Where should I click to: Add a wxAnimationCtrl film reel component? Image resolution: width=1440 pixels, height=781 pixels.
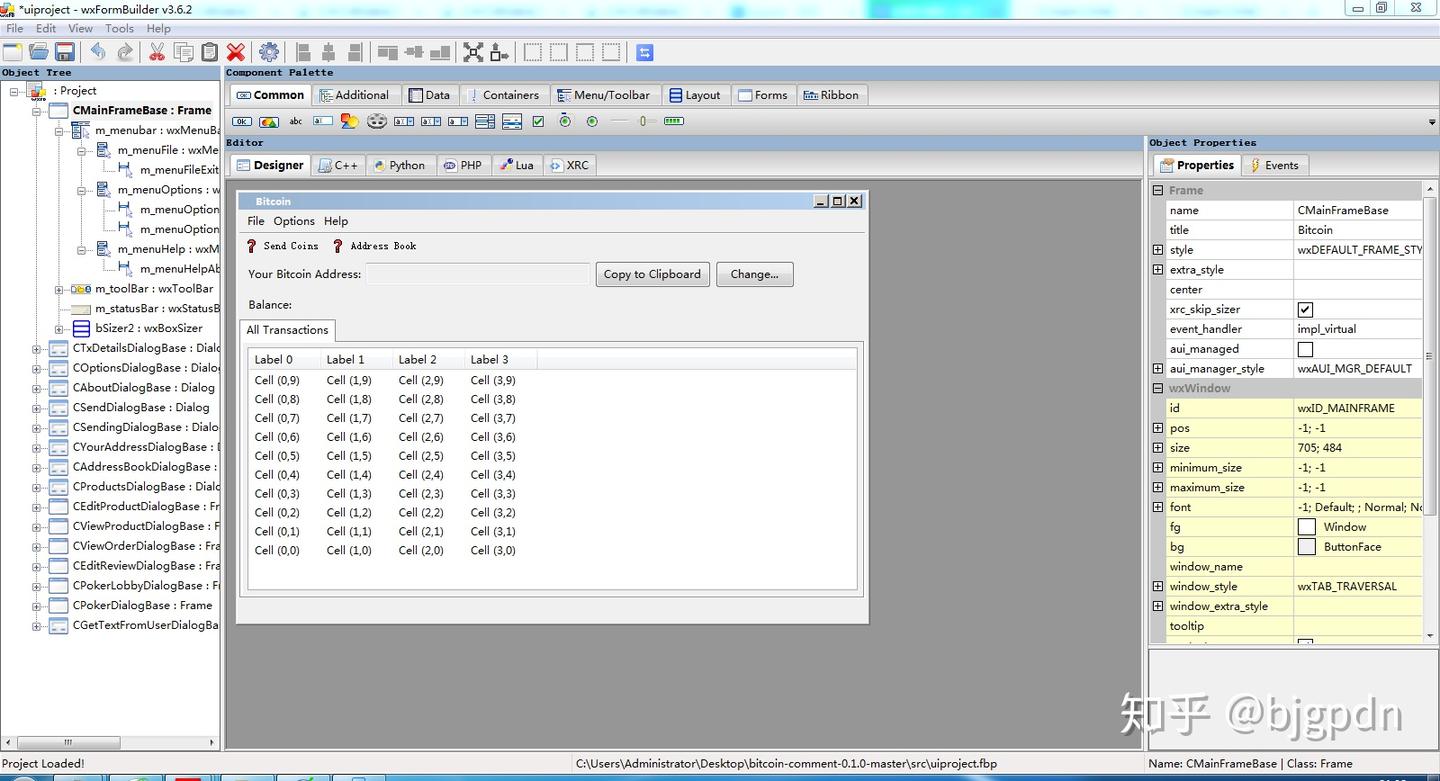coord(377,121)
